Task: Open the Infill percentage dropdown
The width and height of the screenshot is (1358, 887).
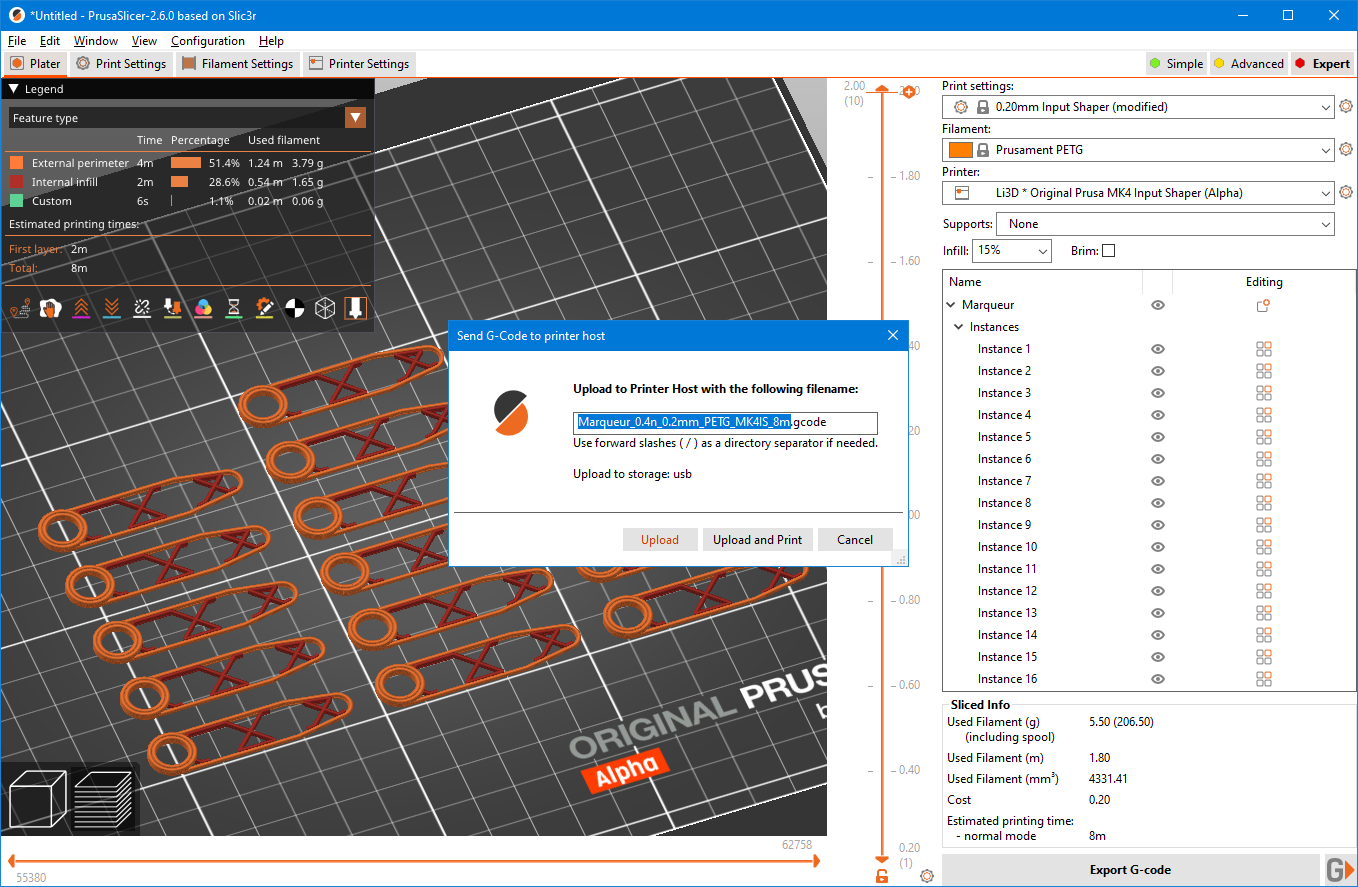Action: (x=1011, y=251)
